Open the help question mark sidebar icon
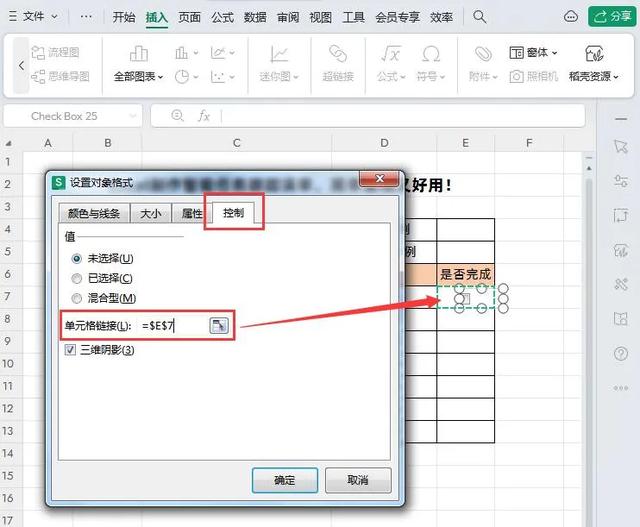Image resolution: width=640 pixels, height=527 pixels. click(x=621, y=354)
